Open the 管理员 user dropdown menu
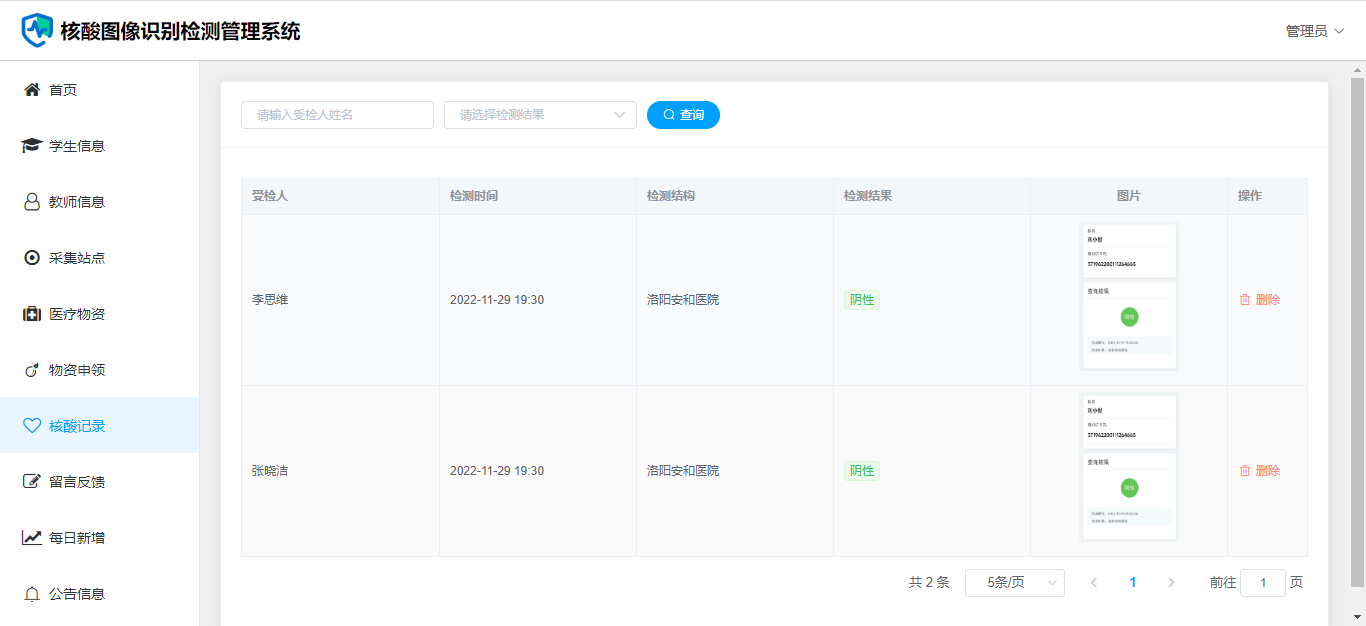Viewport: 1366px width, 626px height. coord(1314,31)
